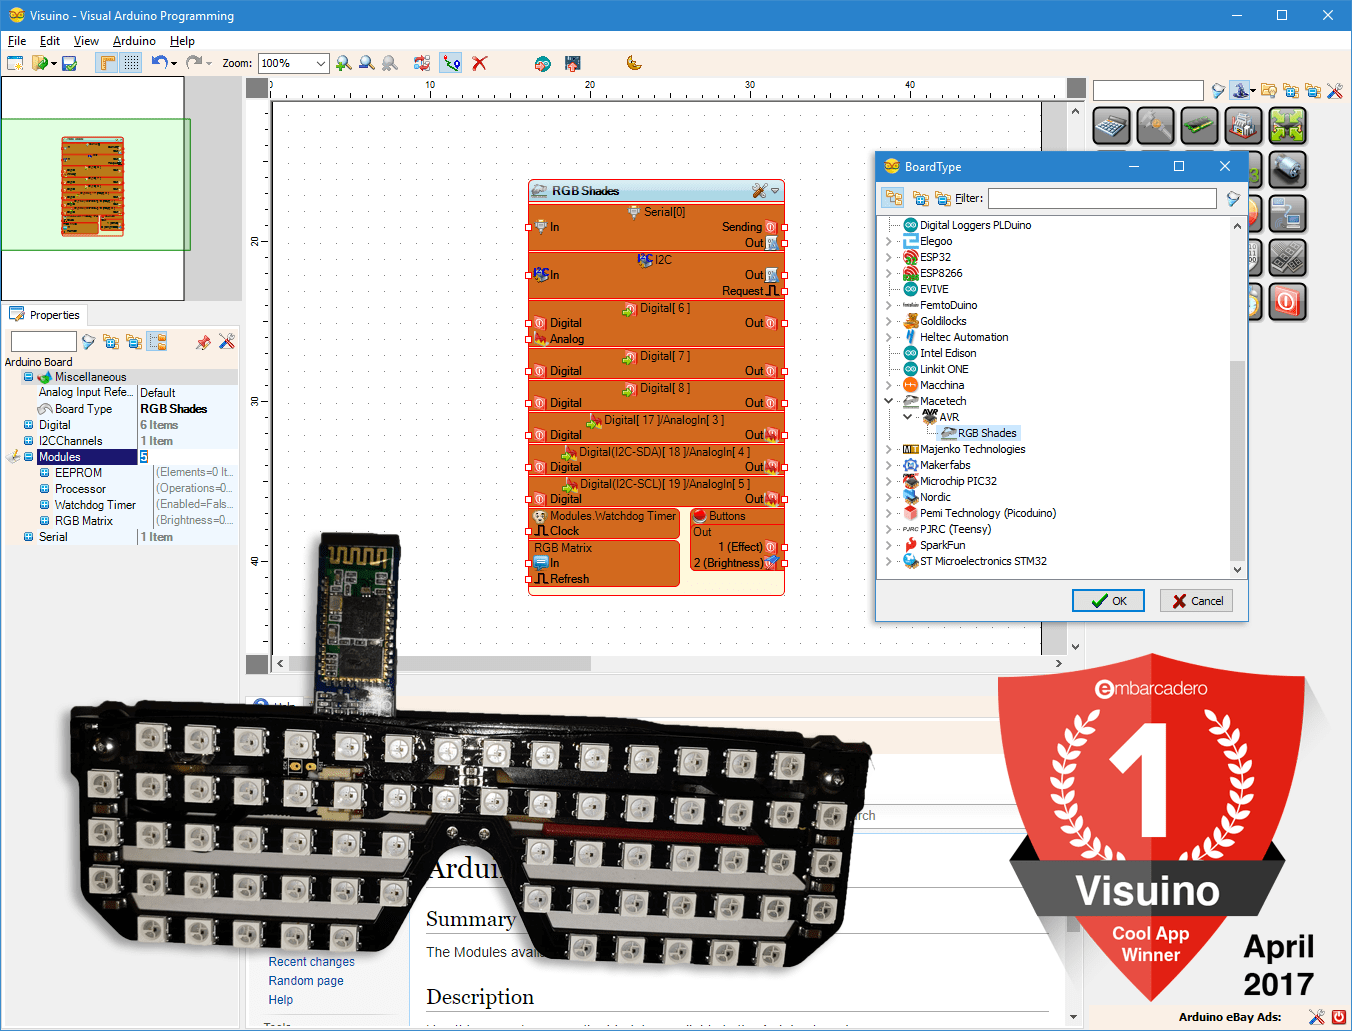The height and width of the screenshot is (1031, 1352).
Task: Toggle the categorized tree view button in Properties
Action: (157, 342)
